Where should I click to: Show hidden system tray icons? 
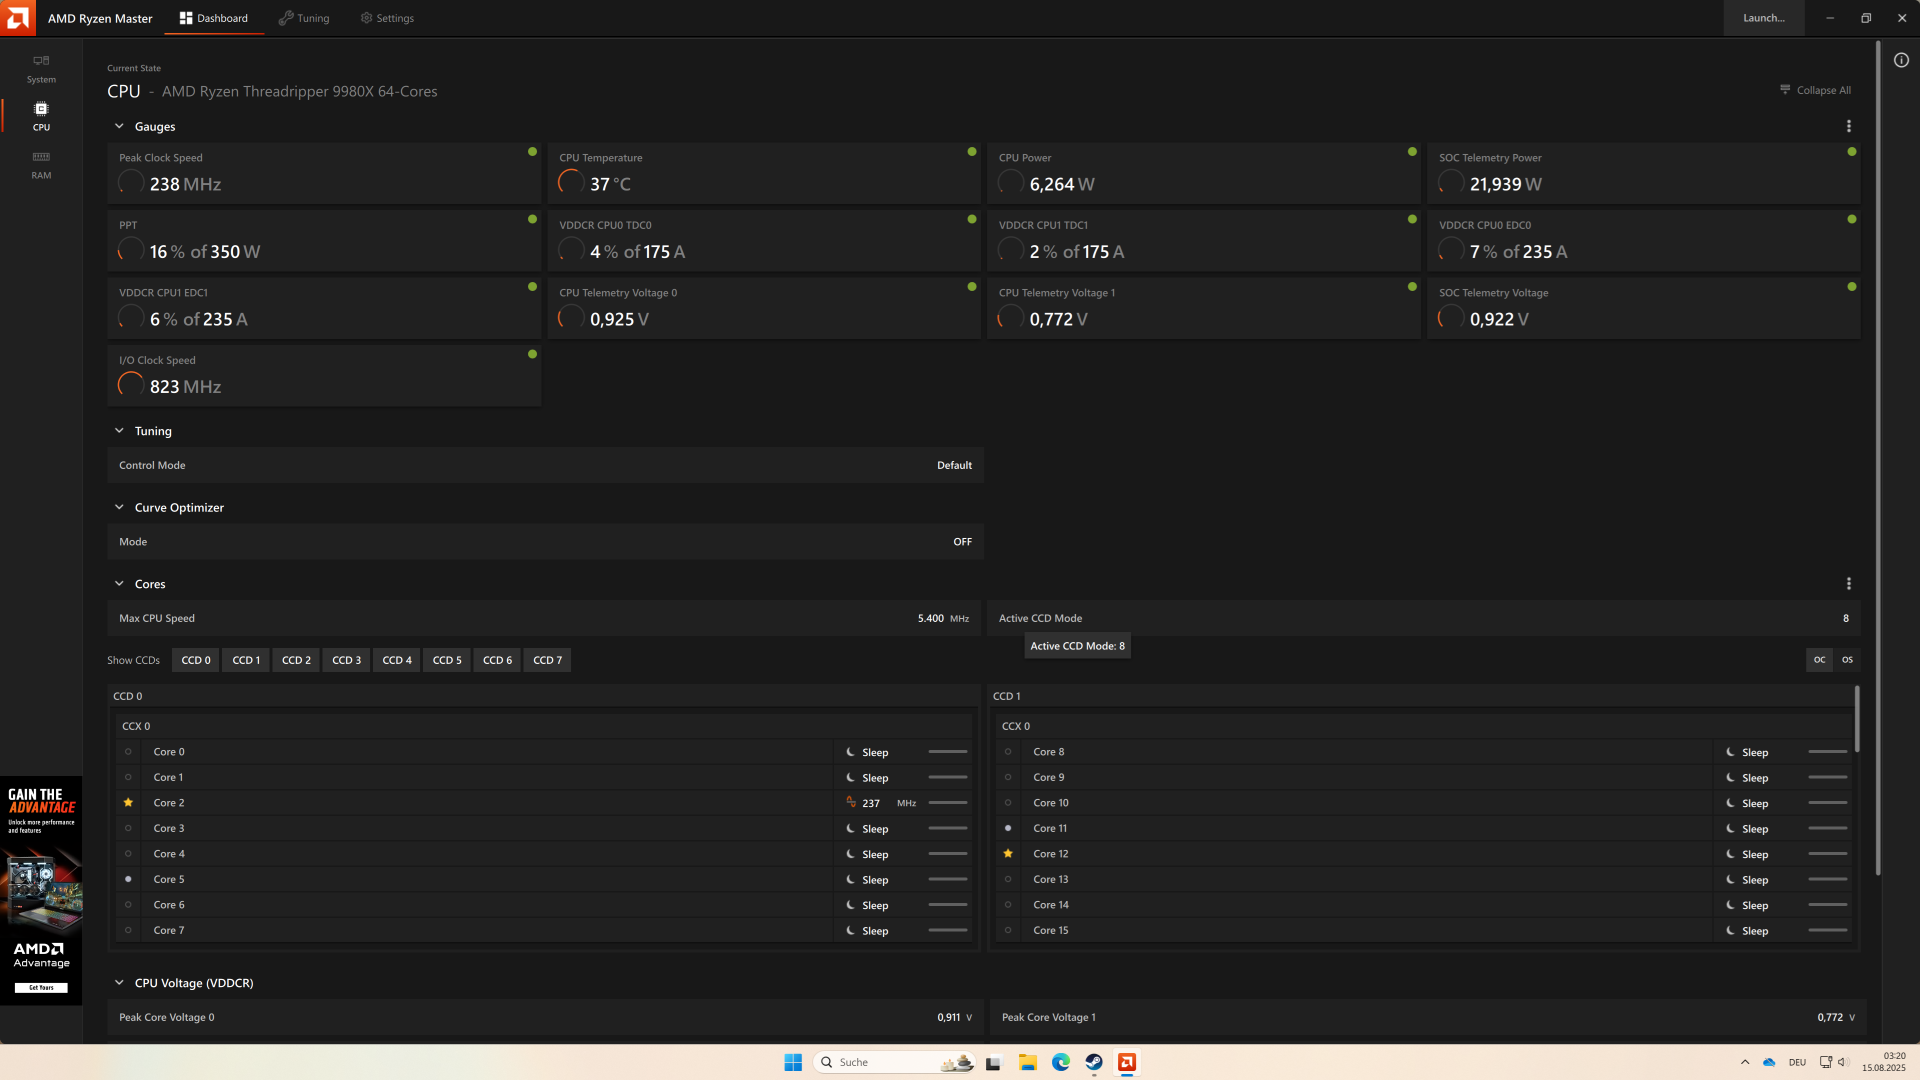(1745, 1062)
